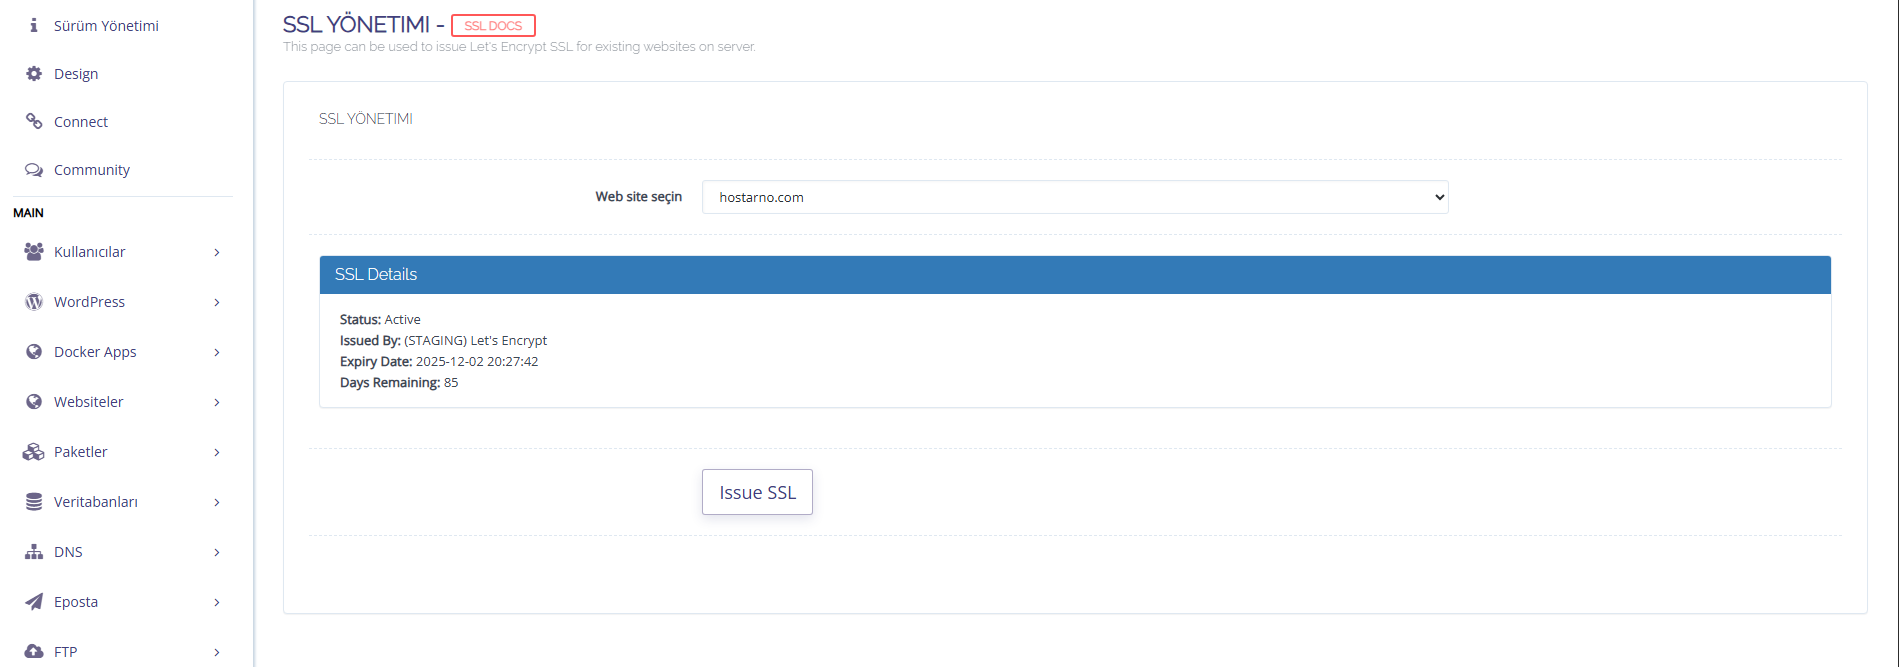Click the cloud upload icon beside FTP
Screen dimensions: 1899x667
point(34,651)
